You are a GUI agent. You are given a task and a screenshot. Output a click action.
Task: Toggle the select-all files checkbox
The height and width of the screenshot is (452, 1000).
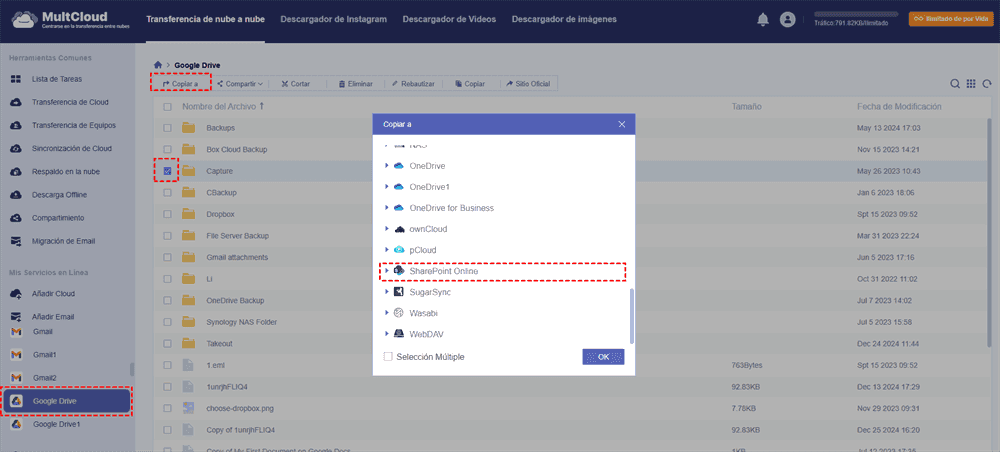tap(167, 106)
